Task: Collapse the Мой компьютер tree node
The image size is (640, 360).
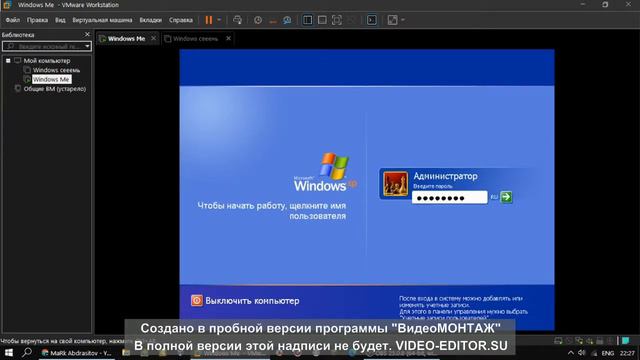Action: click(x=8, y=61)
